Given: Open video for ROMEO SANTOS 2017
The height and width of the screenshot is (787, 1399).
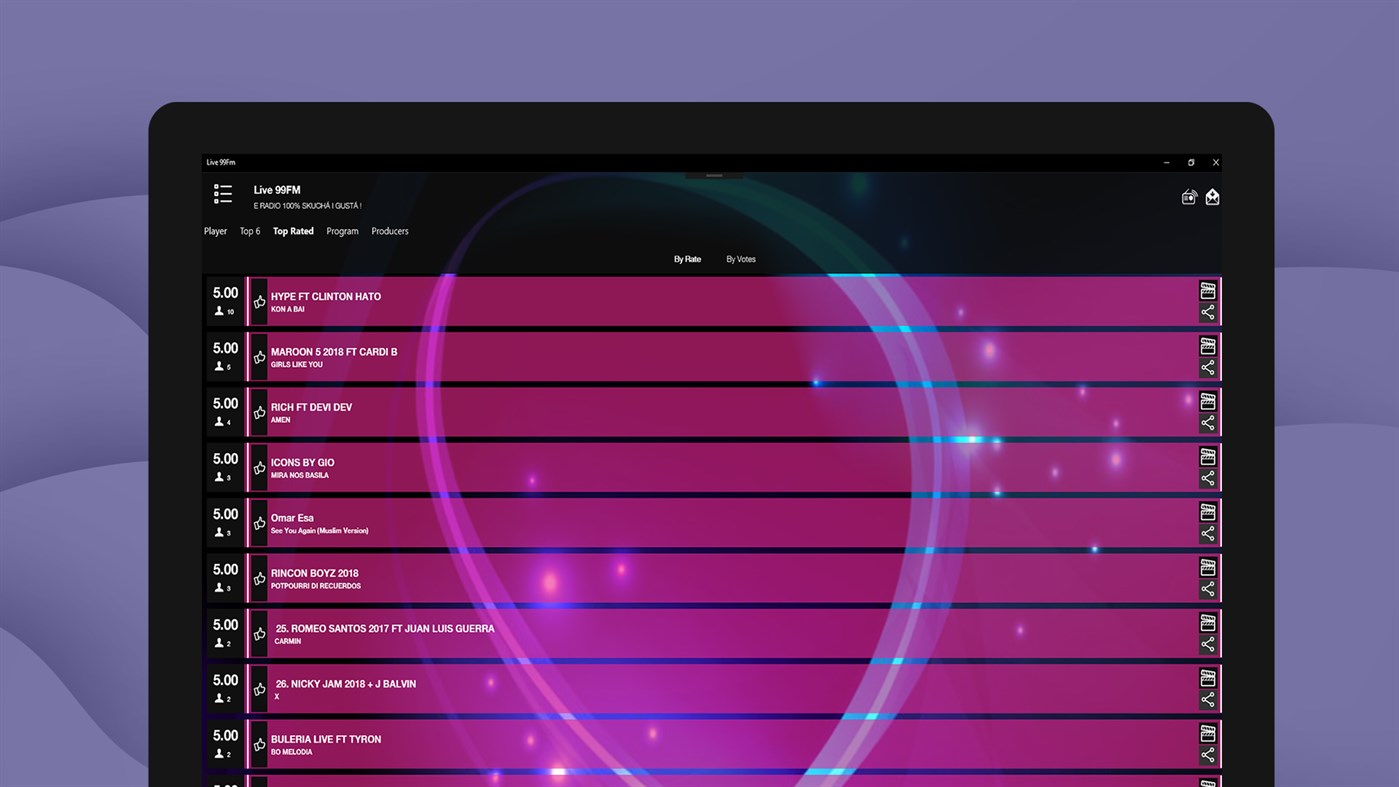Looking at the screenshot, I should point(1208,623).
